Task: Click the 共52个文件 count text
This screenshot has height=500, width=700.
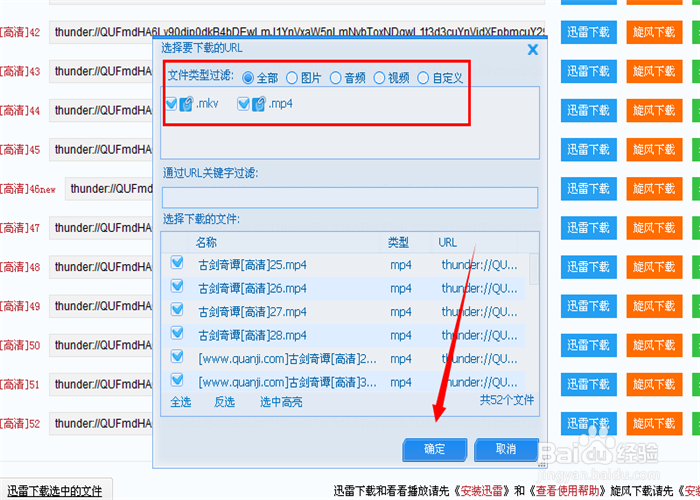Action: point(507,400)
